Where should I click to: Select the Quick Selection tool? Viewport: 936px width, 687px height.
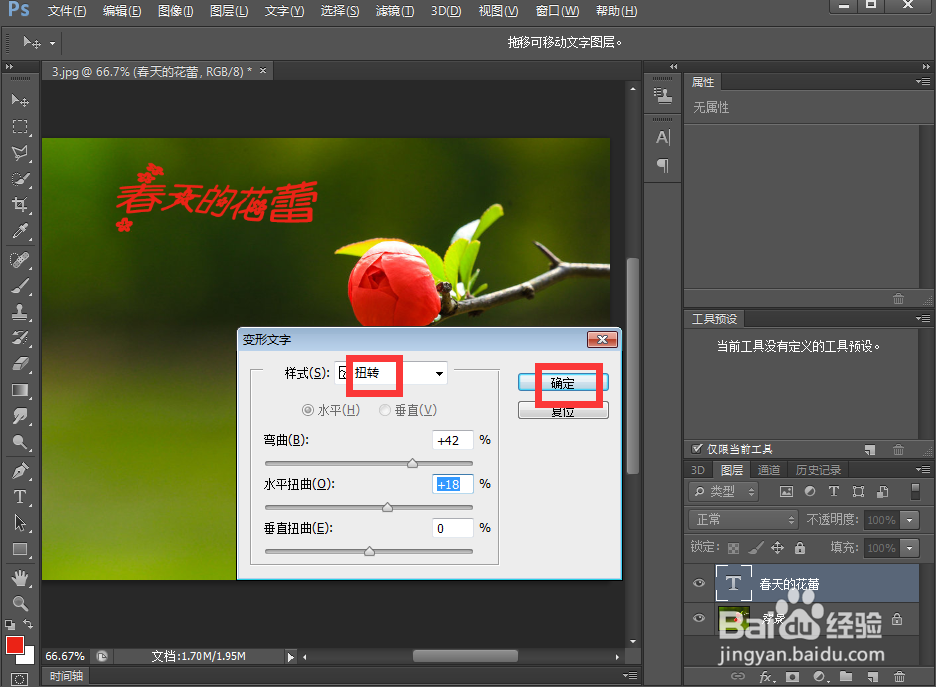(20, 179)
